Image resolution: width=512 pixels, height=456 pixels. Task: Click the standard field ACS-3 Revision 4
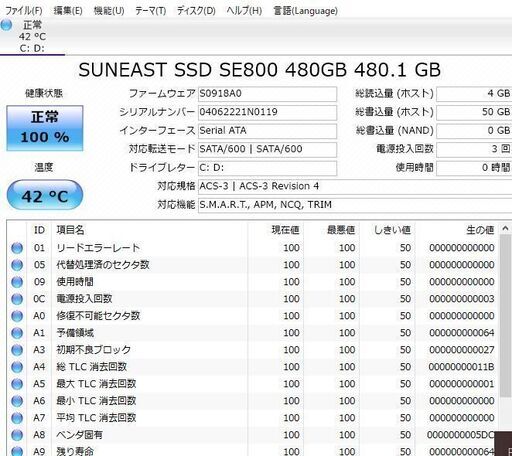(355, 186)
